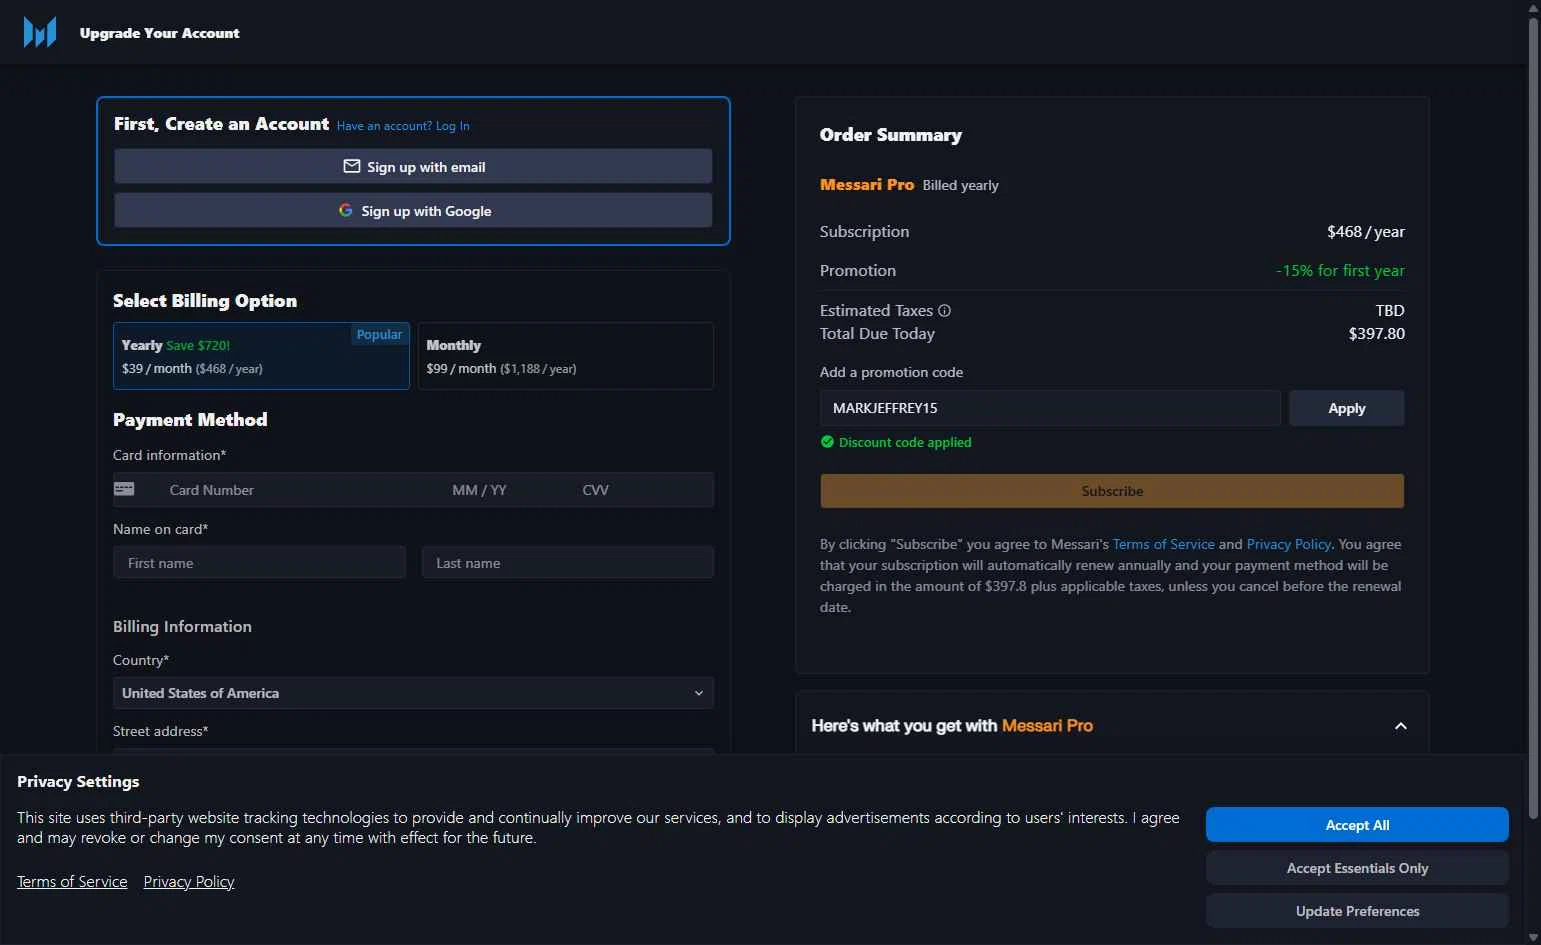
Task: Open Privacy Policy link in order summary
Action: pyautogui.click(x=1288, y=544)
